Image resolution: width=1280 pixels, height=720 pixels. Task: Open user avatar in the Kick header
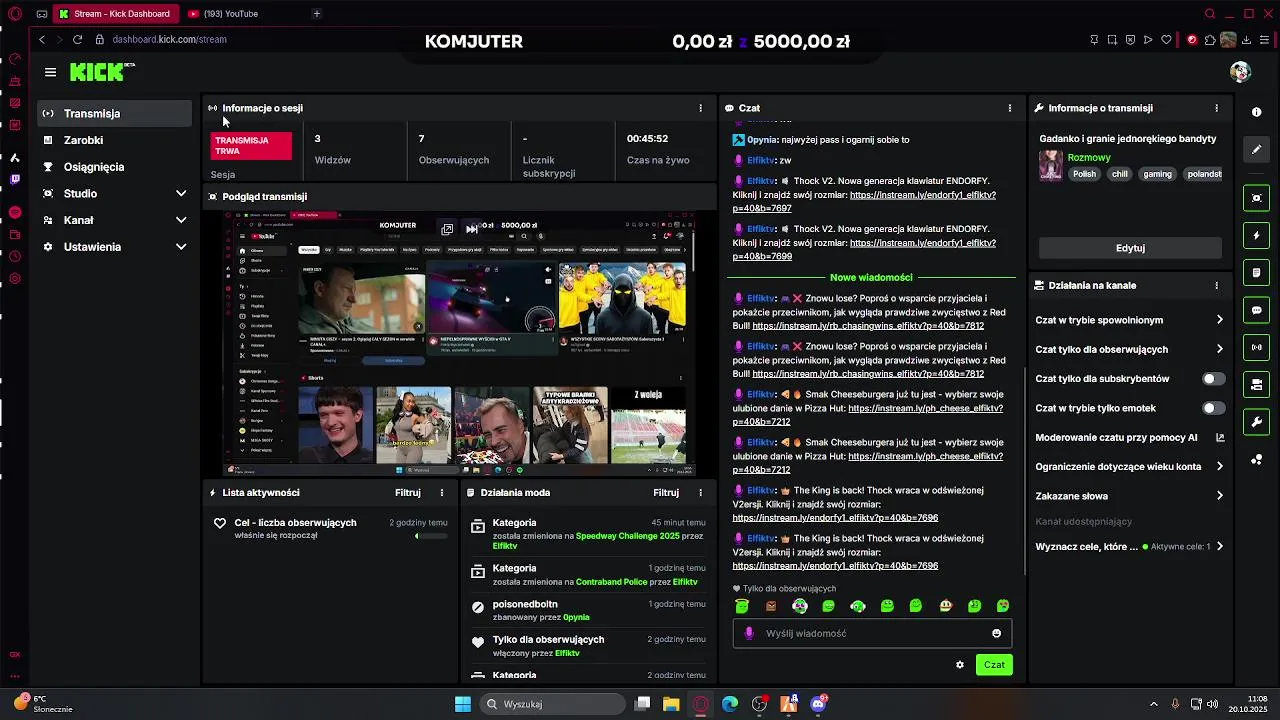tap(1240, 72)
